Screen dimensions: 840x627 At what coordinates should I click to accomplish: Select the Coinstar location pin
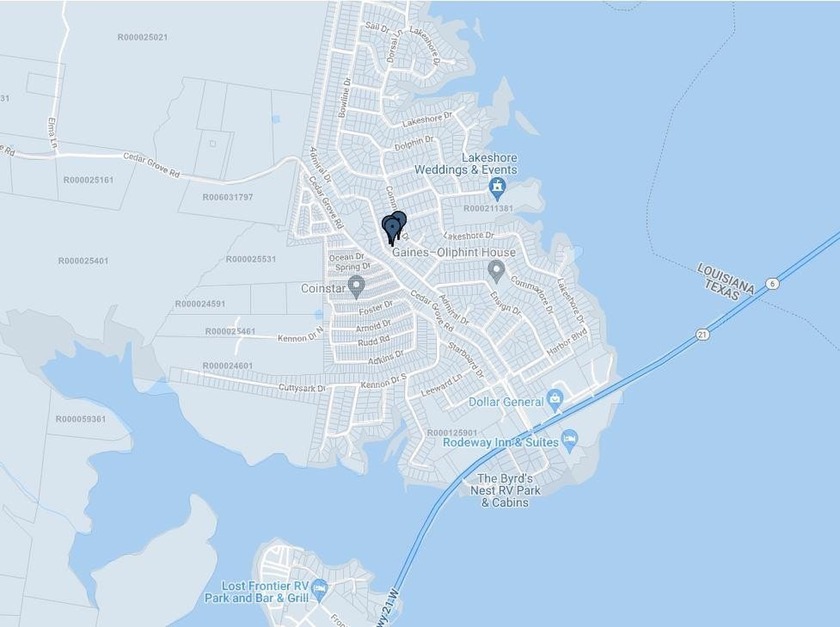356,287
